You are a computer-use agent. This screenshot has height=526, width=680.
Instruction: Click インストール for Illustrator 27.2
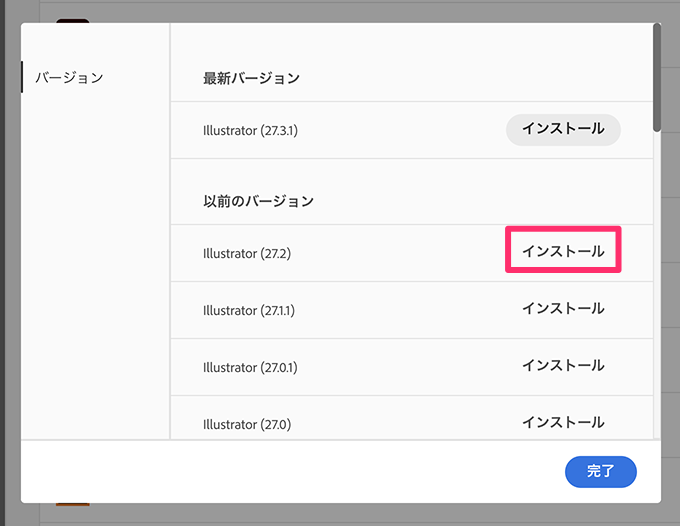(x=563, y=251)
